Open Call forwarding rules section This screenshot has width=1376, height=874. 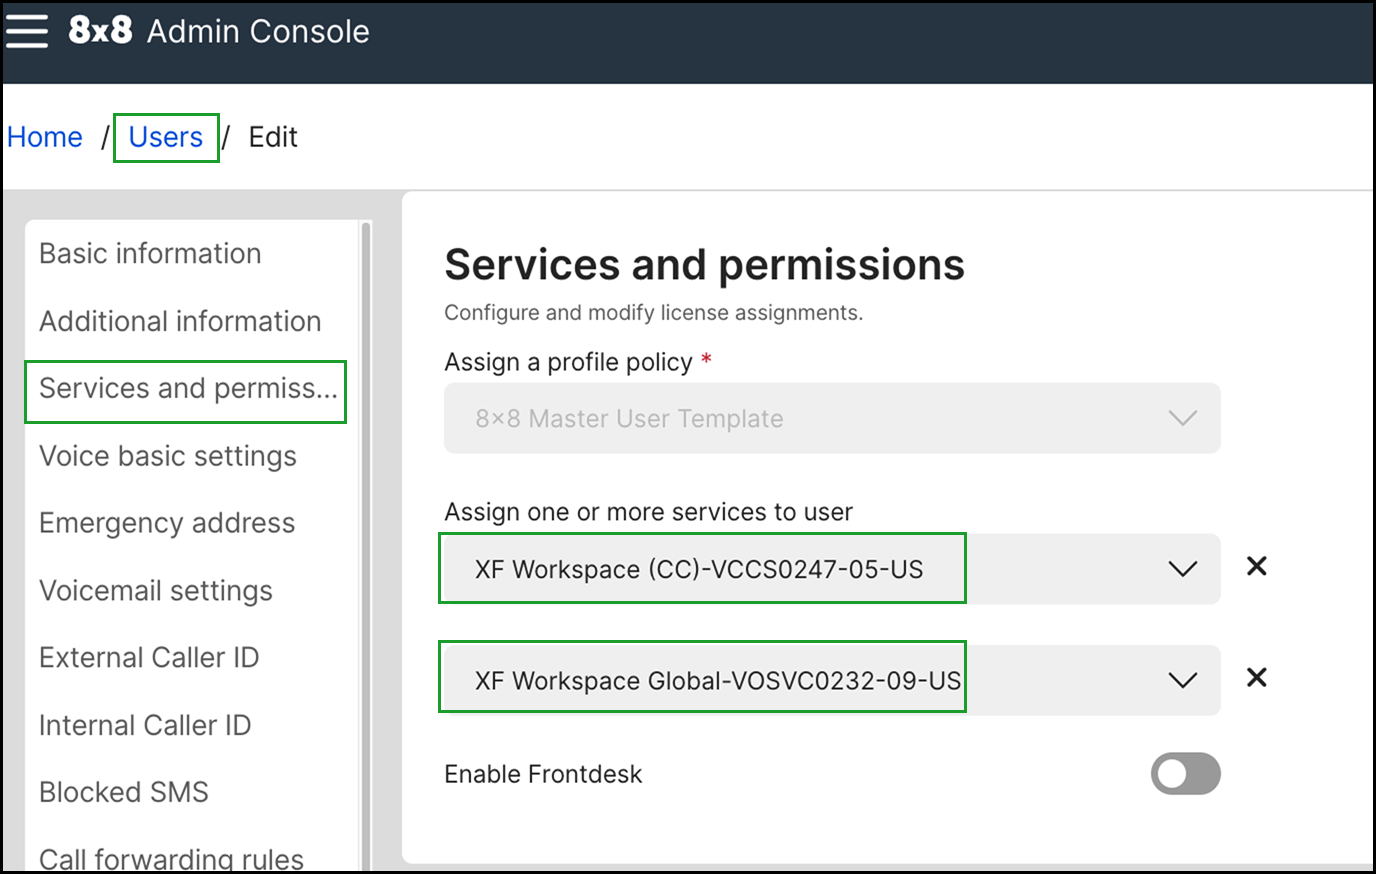[x=171, y=858]
